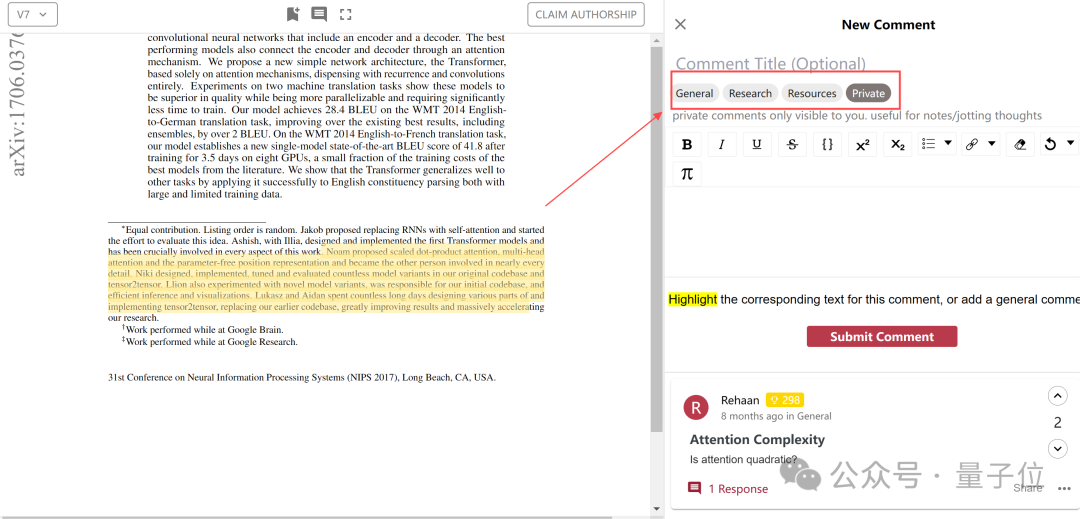This screenshot has height=519, width=1080.
Task: Underline the selected comment text
Action: tap(757, 145)
